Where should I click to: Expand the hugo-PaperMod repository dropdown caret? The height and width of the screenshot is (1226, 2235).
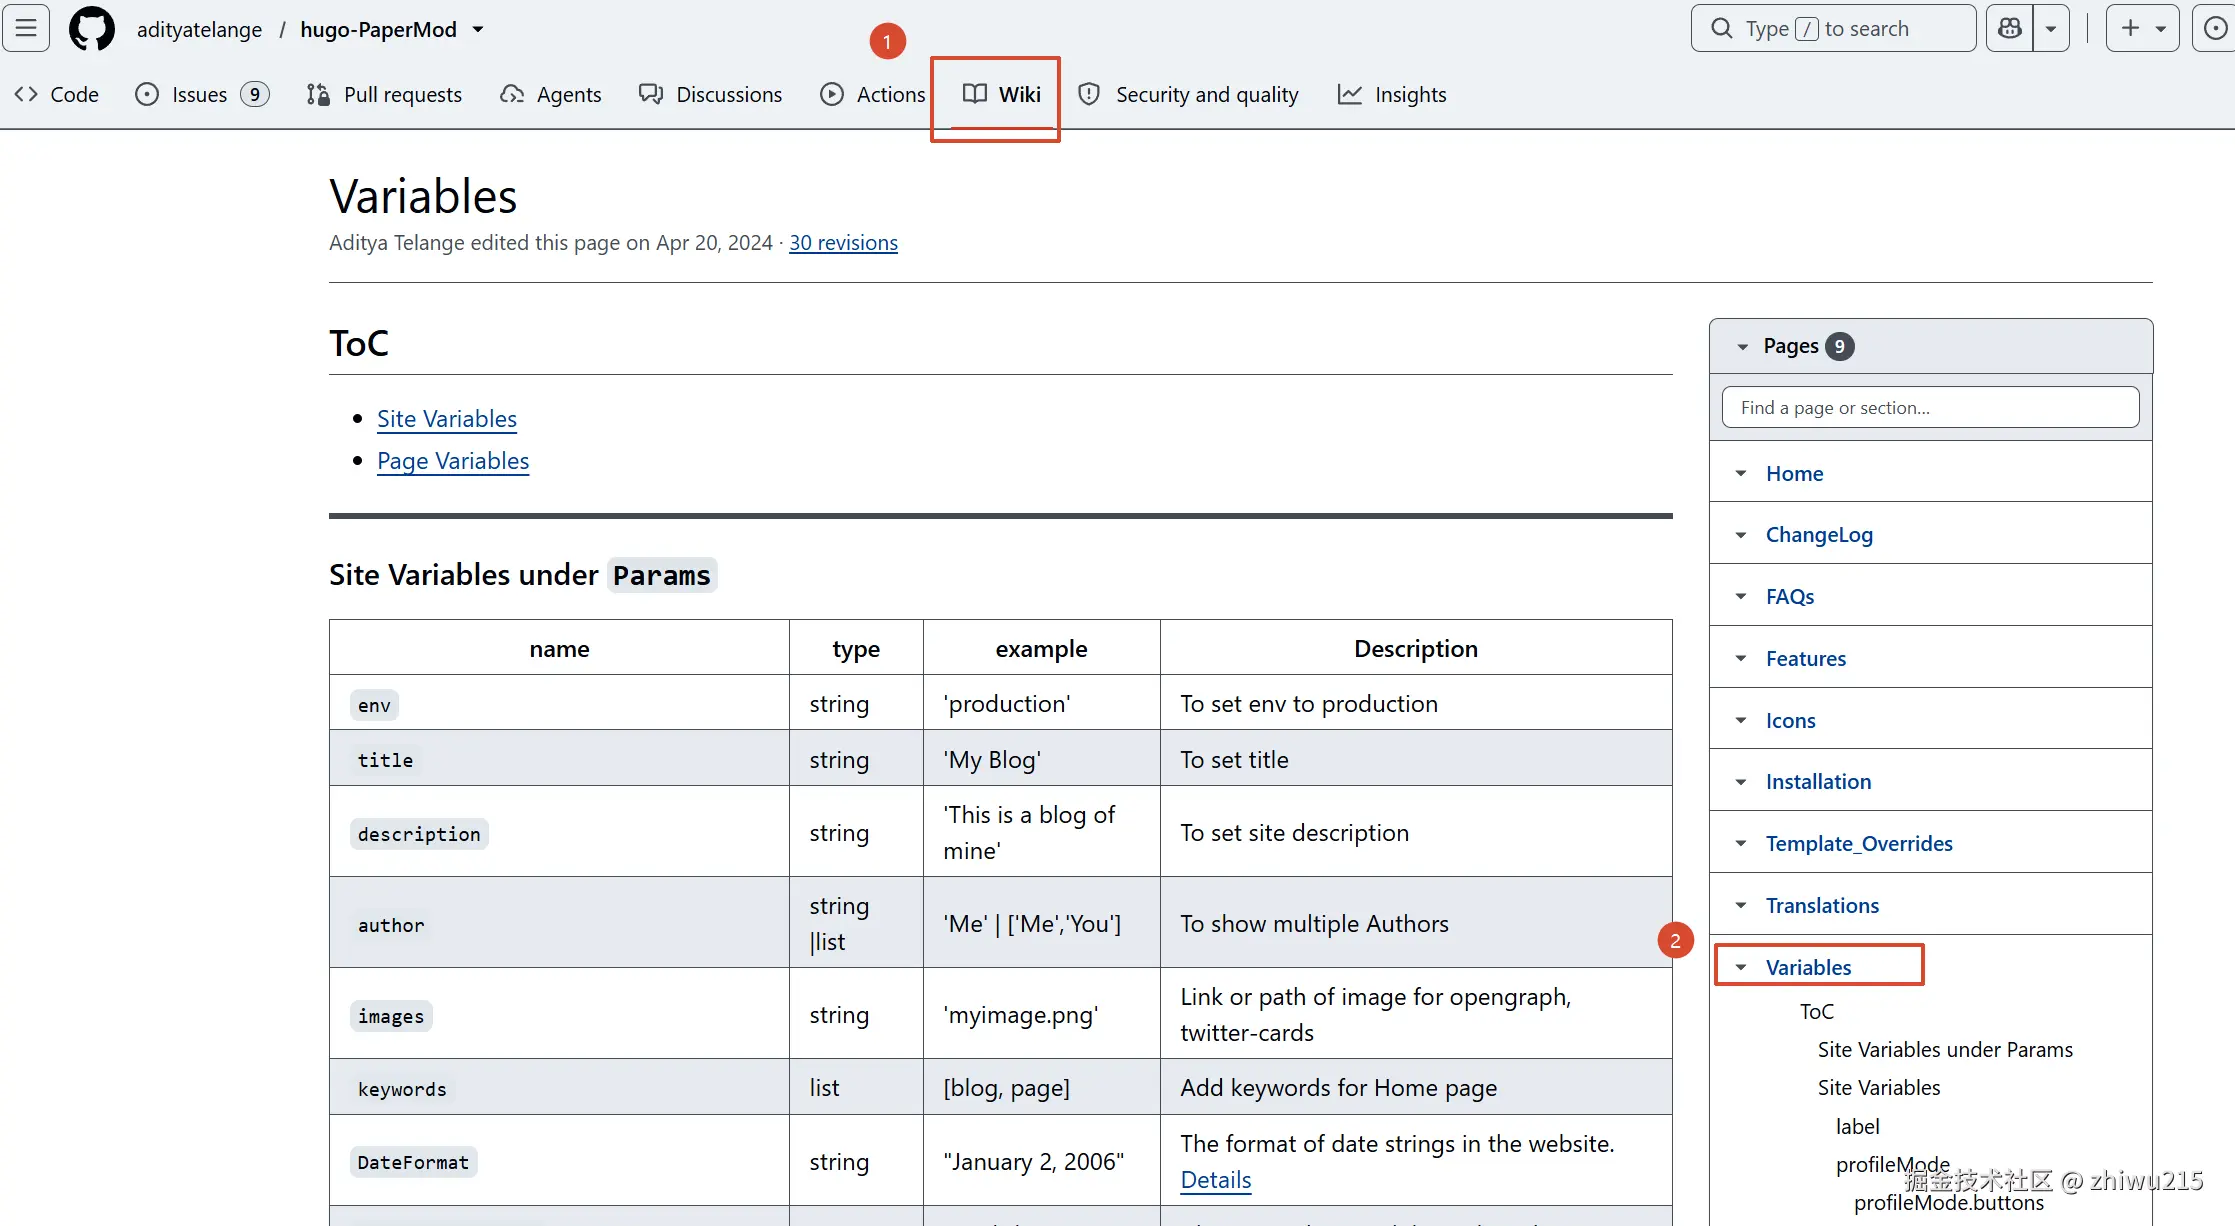click(x=478, y=29)
